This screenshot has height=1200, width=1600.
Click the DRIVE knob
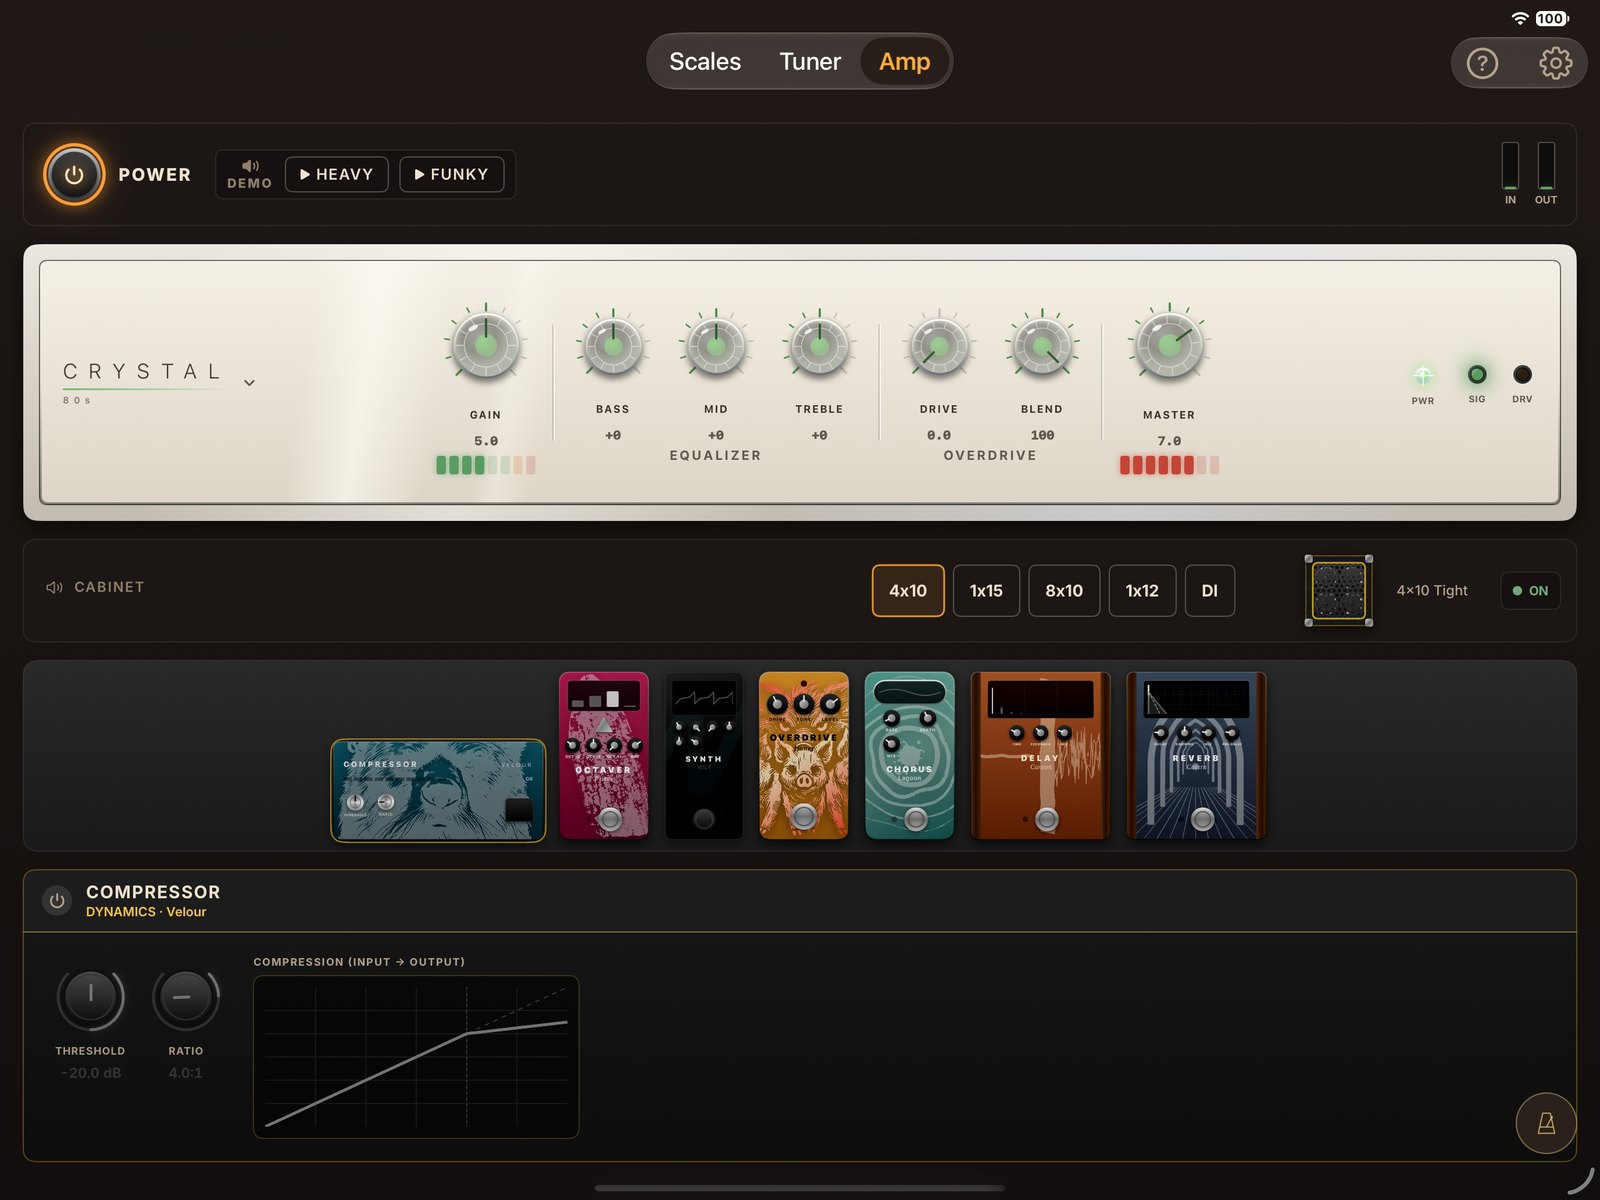[x=939, y=346]
